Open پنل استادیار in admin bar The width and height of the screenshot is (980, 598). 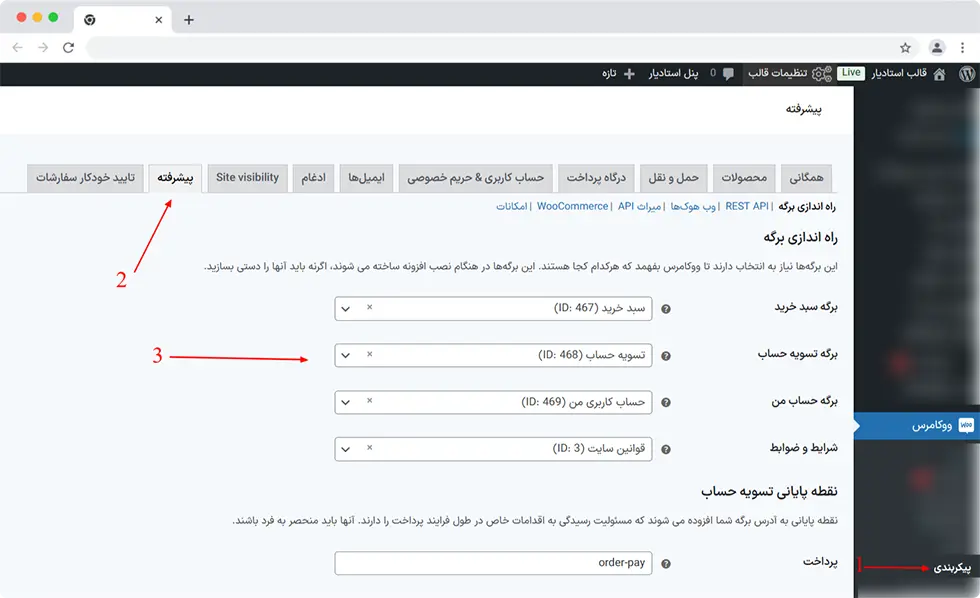click(x=673, y=74)
